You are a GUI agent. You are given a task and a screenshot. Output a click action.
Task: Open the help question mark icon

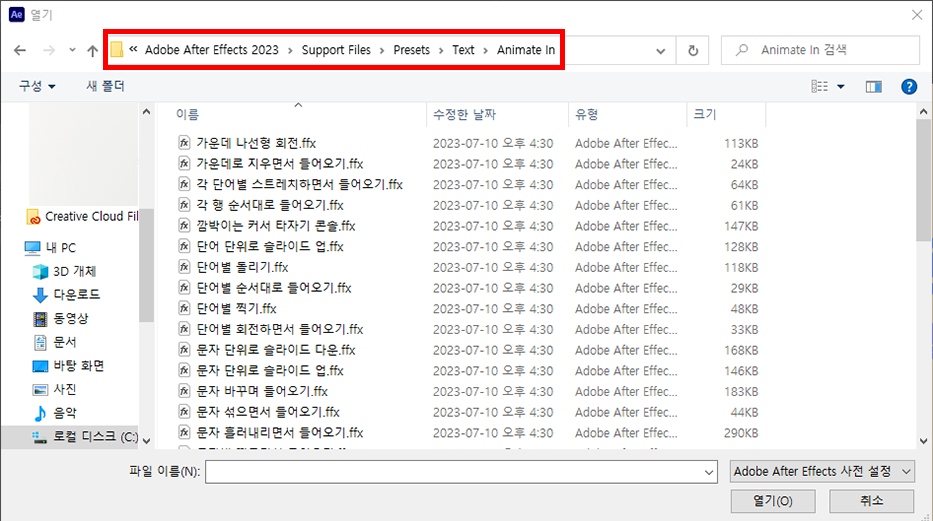point(908,87)
